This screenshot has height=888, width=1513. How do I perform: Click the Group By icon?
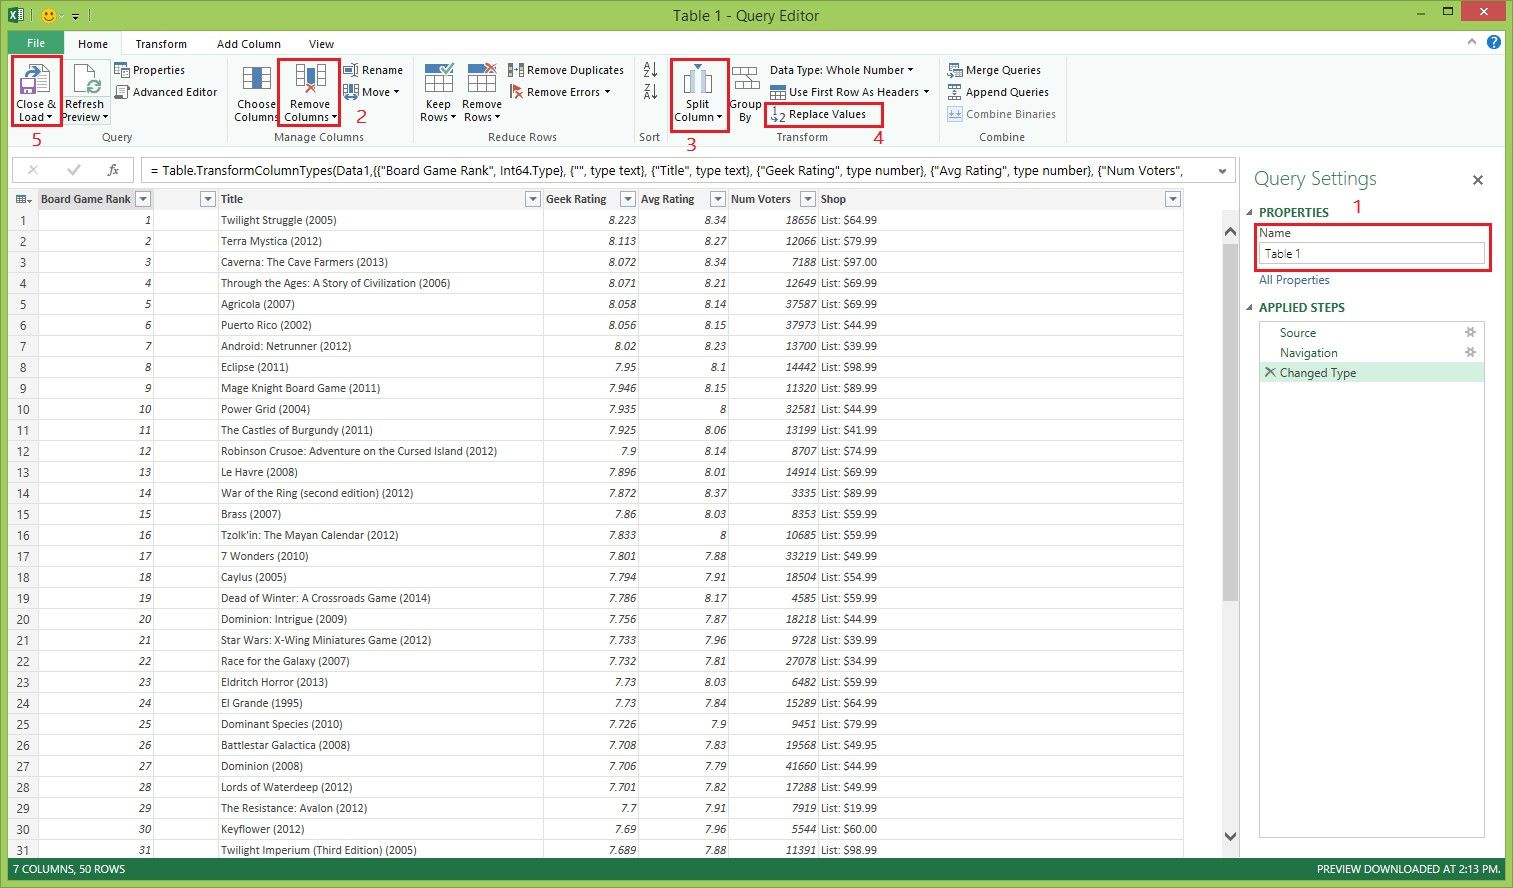point(745,80)
